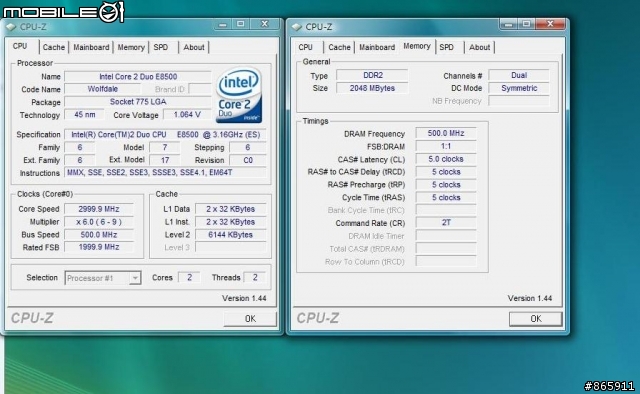Click the DDR2 memory type value
This screenshot has height=394, width=640.
point(372,76)
